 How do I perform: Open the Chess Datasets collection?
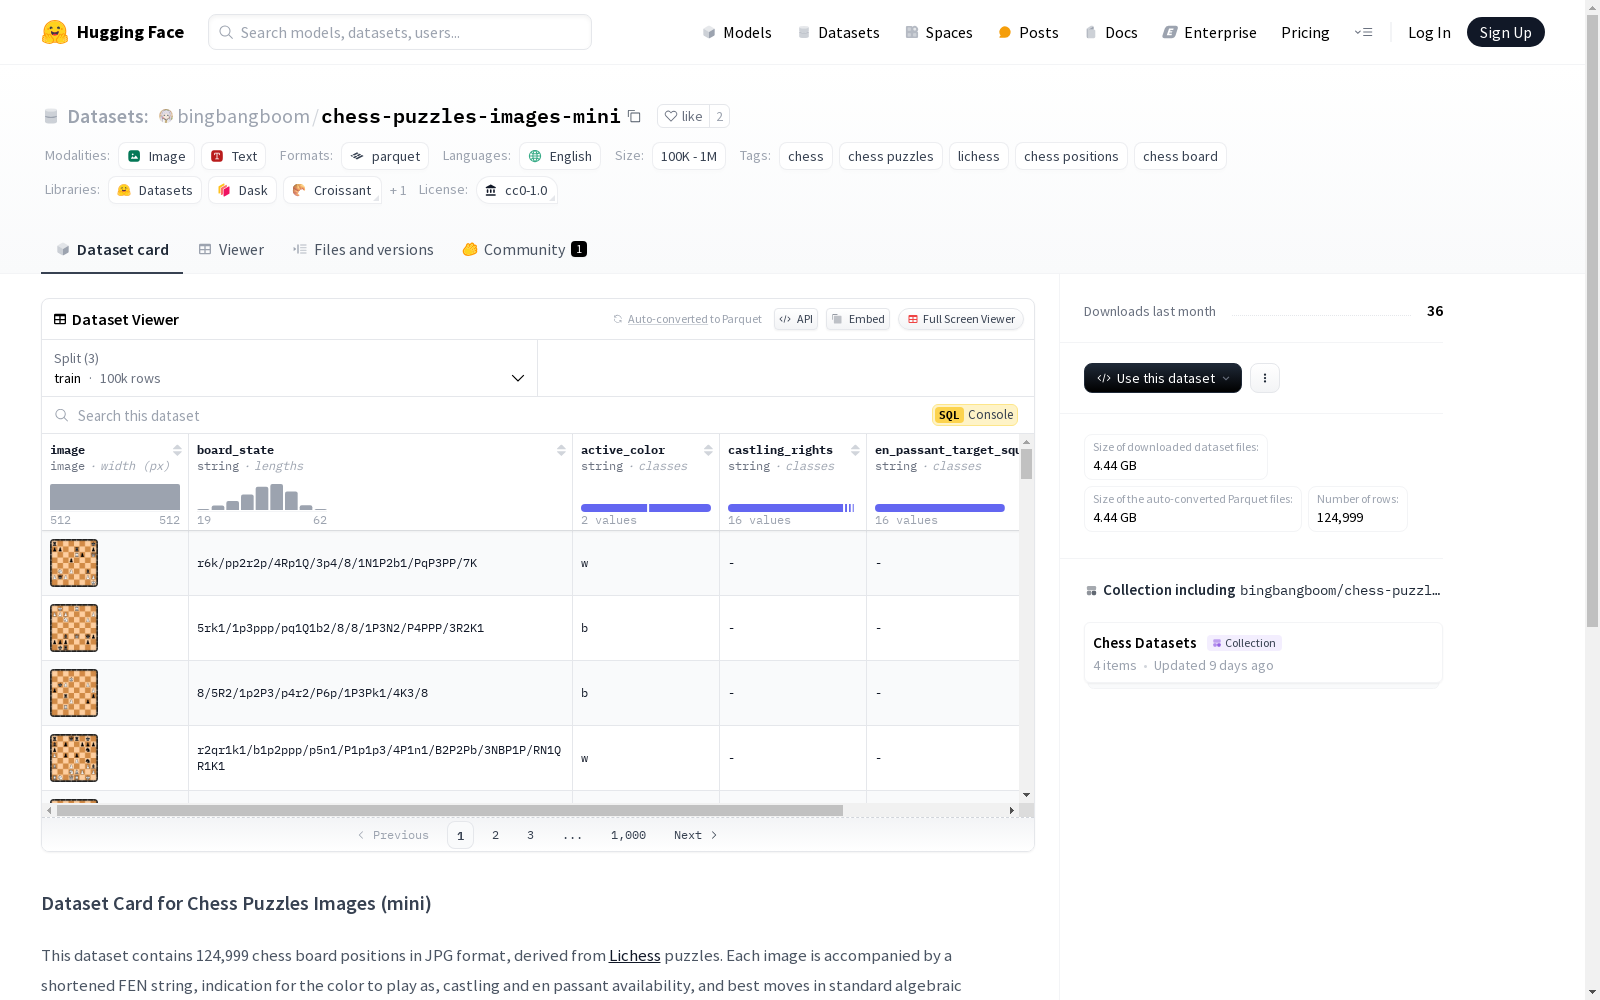(x=1262, y=653)
